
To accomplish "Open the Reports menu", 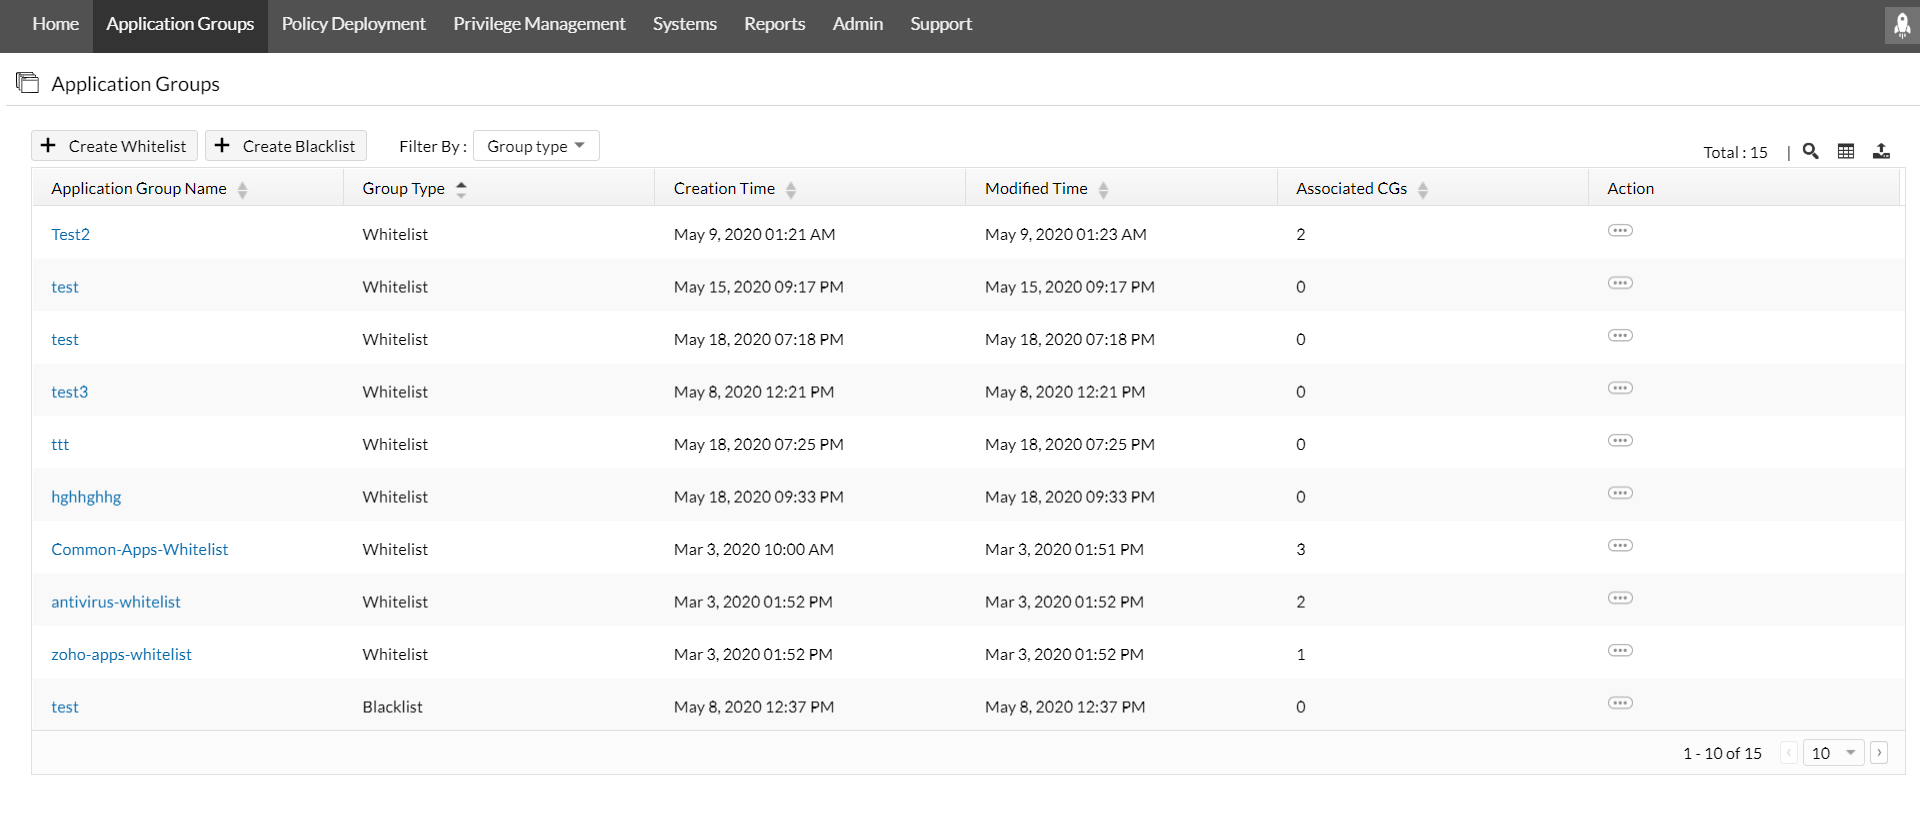I will point(774,24).
